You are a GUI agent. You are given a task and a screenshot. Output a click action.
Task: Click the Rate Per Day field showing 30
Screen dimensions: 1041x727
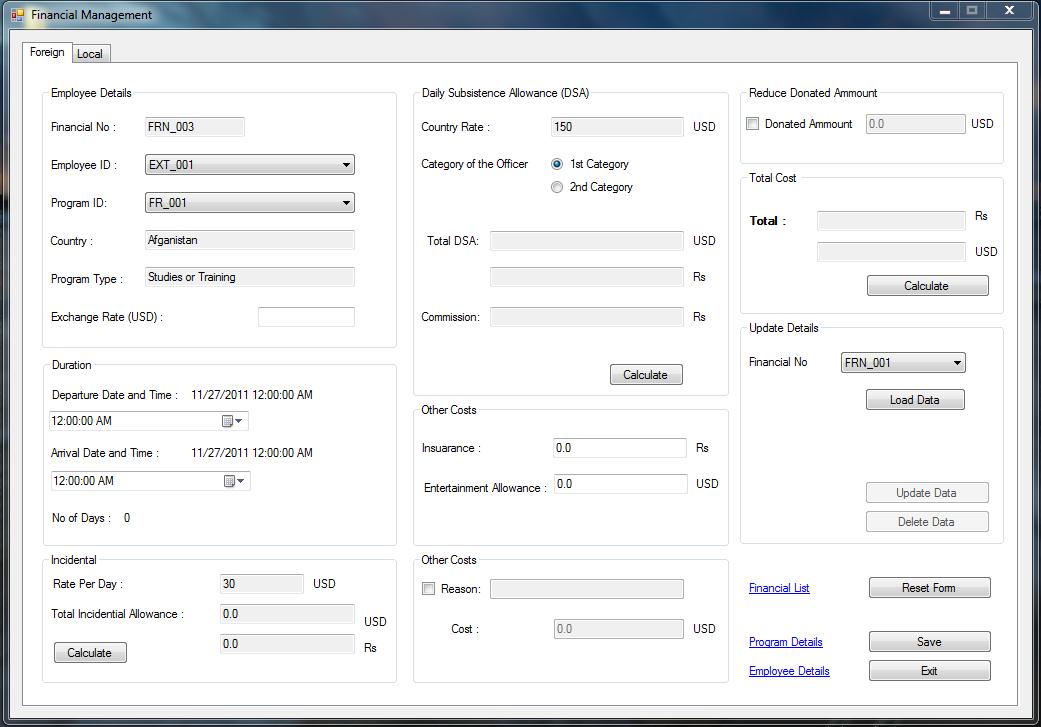click(x=262, y=584)
